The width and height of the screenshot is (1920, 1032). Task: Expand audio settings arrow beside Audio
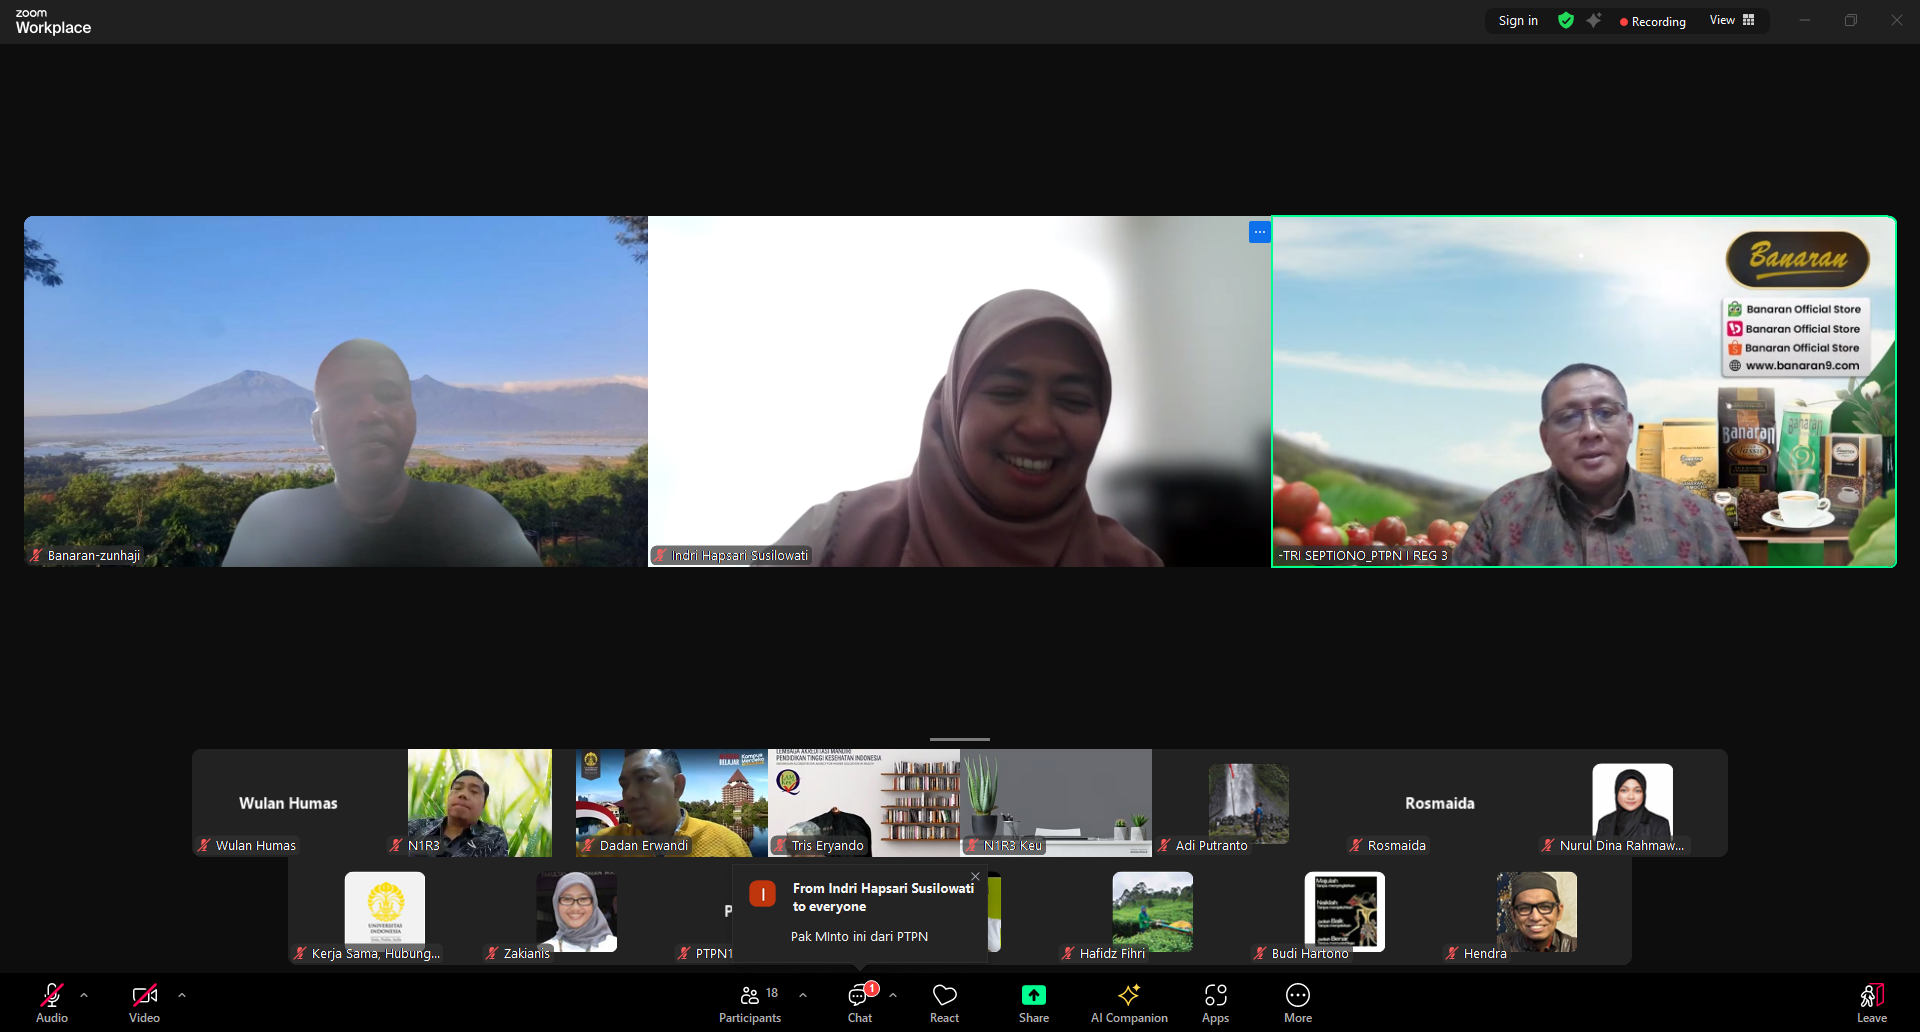click(84, 995)
